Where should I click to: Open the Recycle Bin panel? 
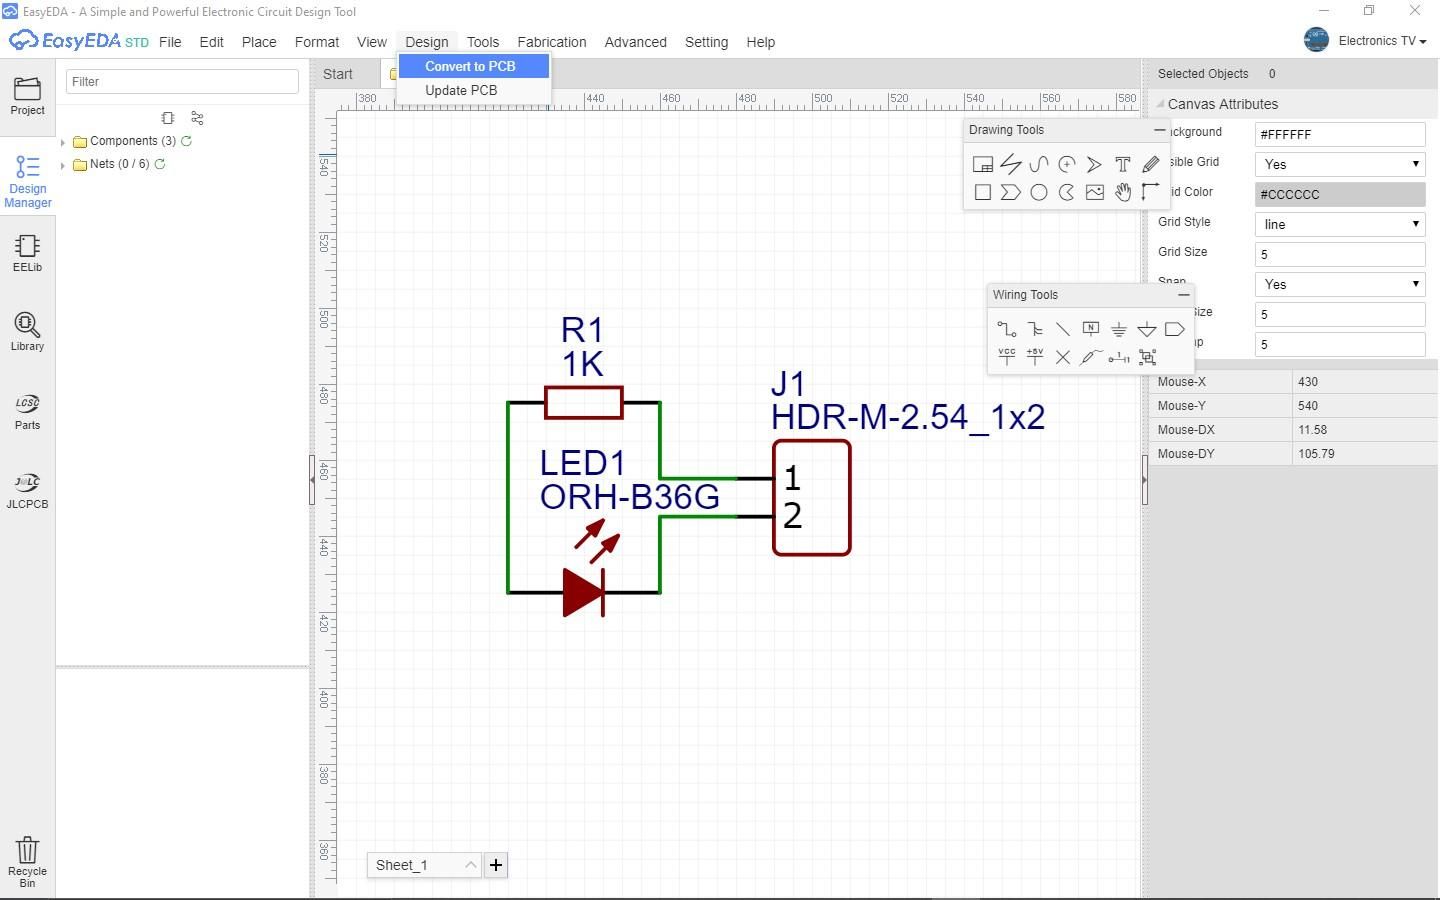[x=27, y=855]
